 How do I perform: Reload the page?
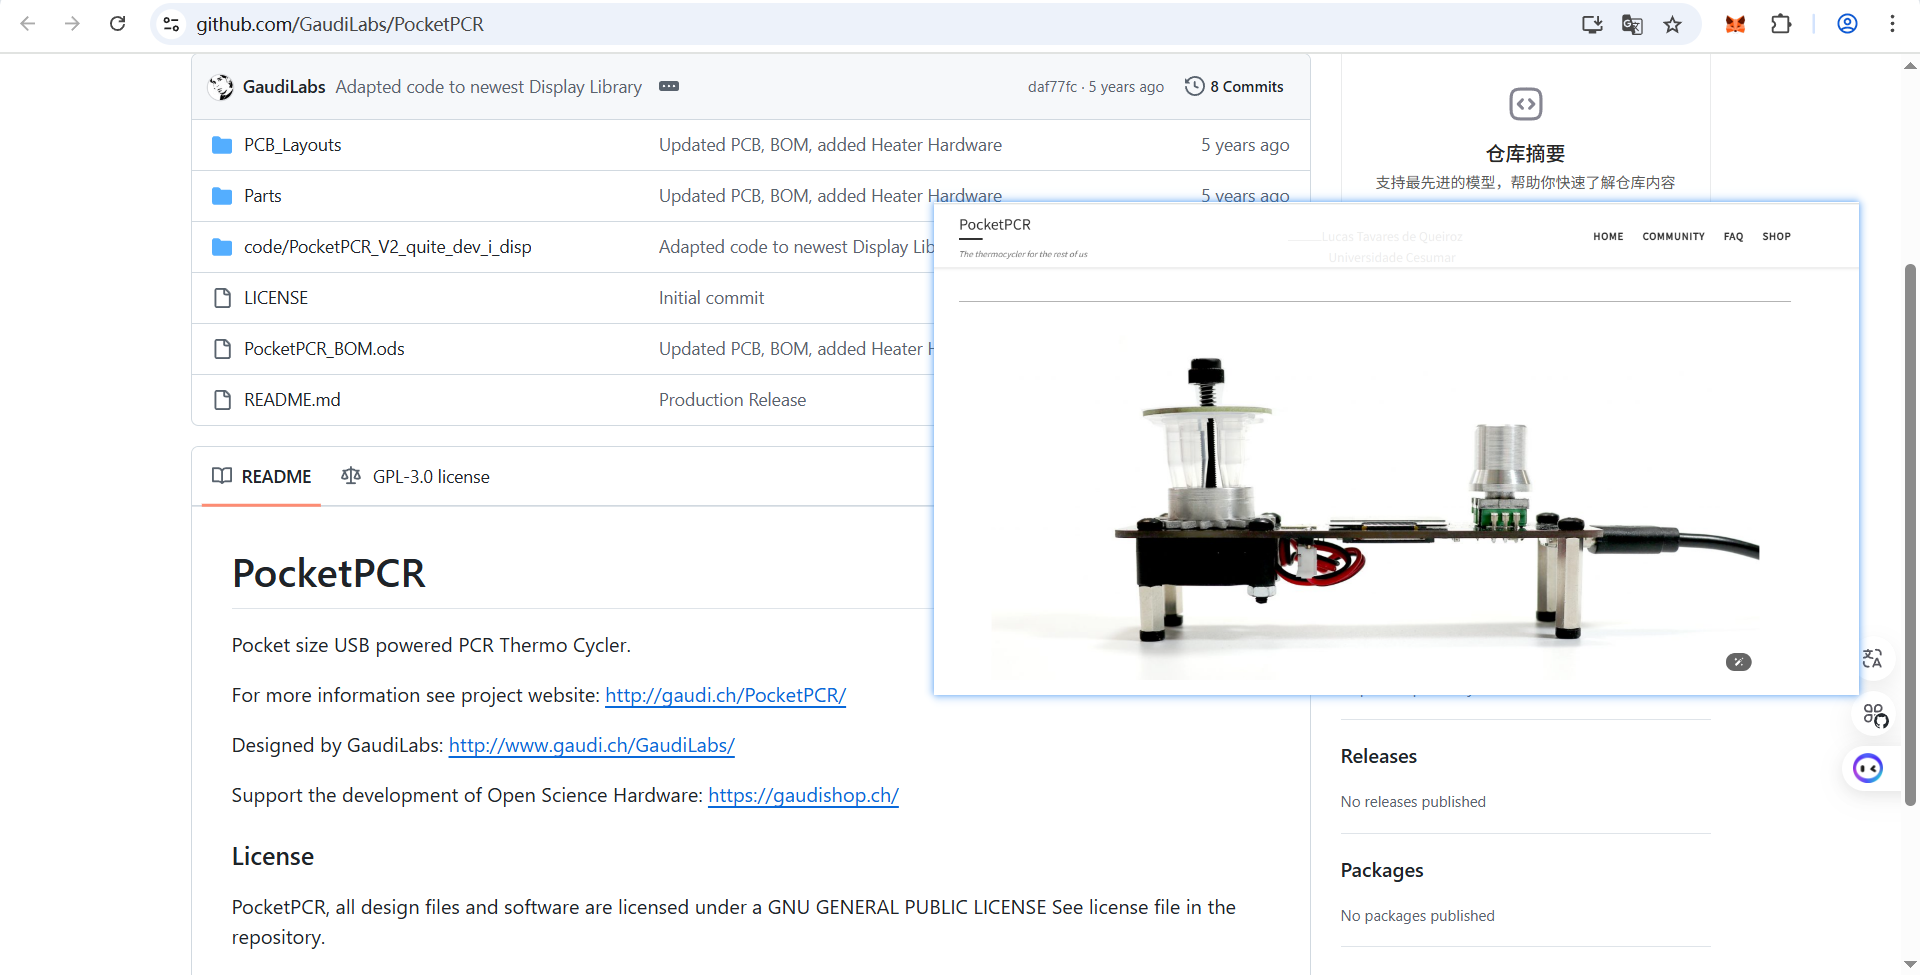[117, 24]
